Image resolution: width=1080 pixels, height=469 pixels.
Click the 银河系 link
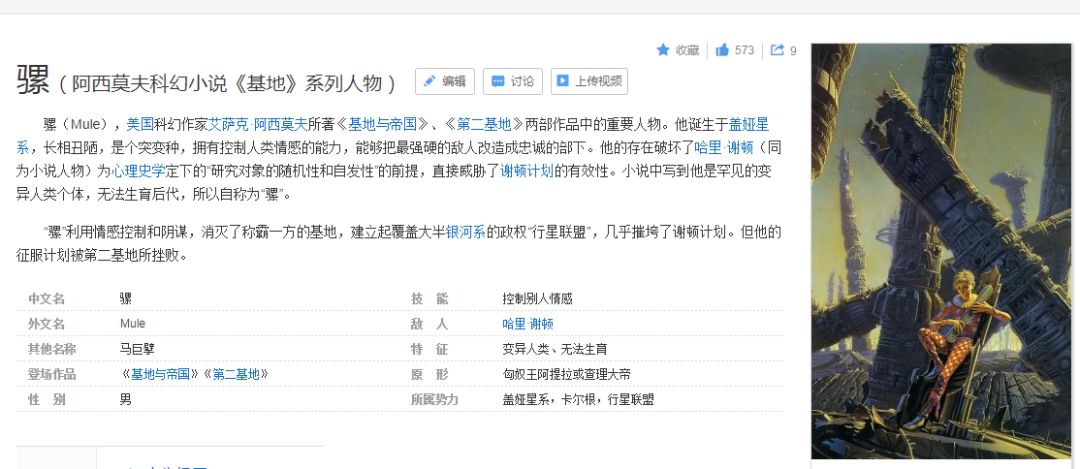pyautogui.click(x=466, y=232)
